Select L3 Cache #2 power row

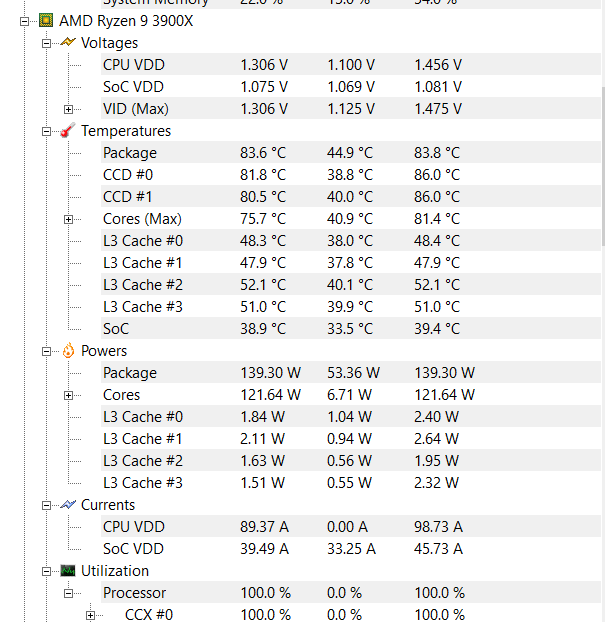pyautogui.click(x=351, y=461)
